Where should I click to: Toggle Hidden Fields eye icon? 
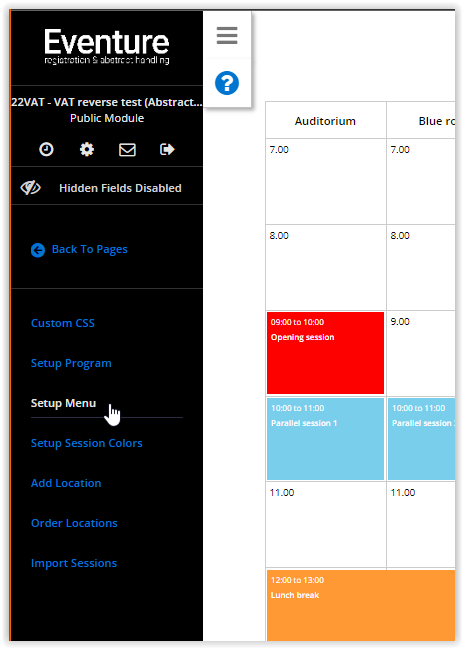(31, 188)
